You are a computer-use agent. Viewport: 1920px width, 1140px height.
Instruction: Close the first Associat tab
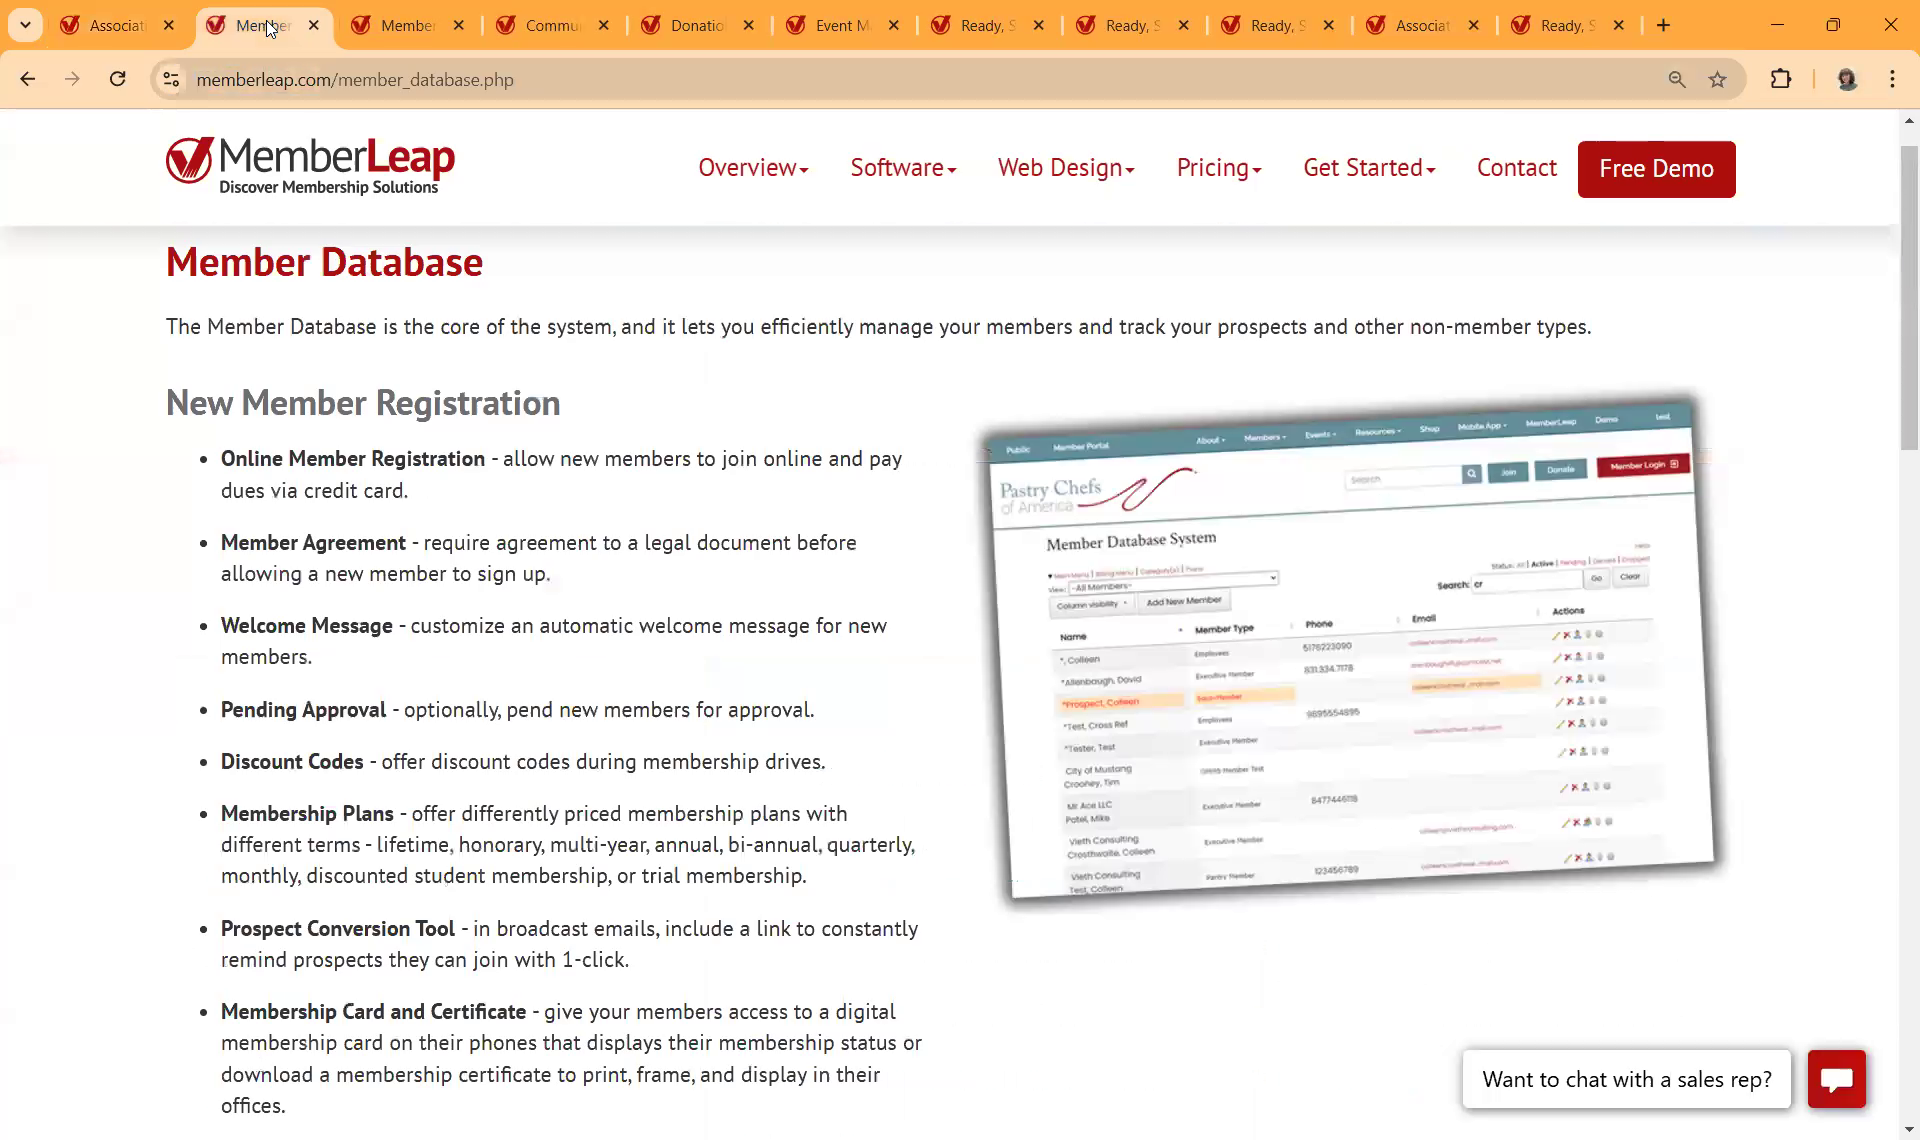pos(169,25)
